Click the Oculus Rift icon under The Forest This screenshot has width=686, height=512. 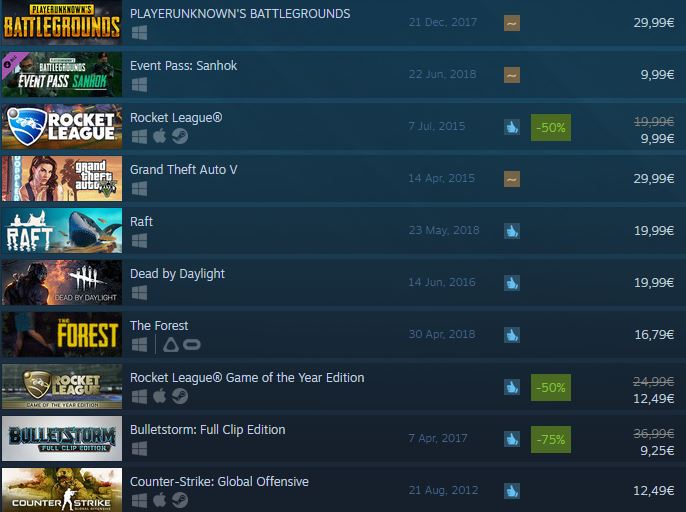[x=192, y=345]
